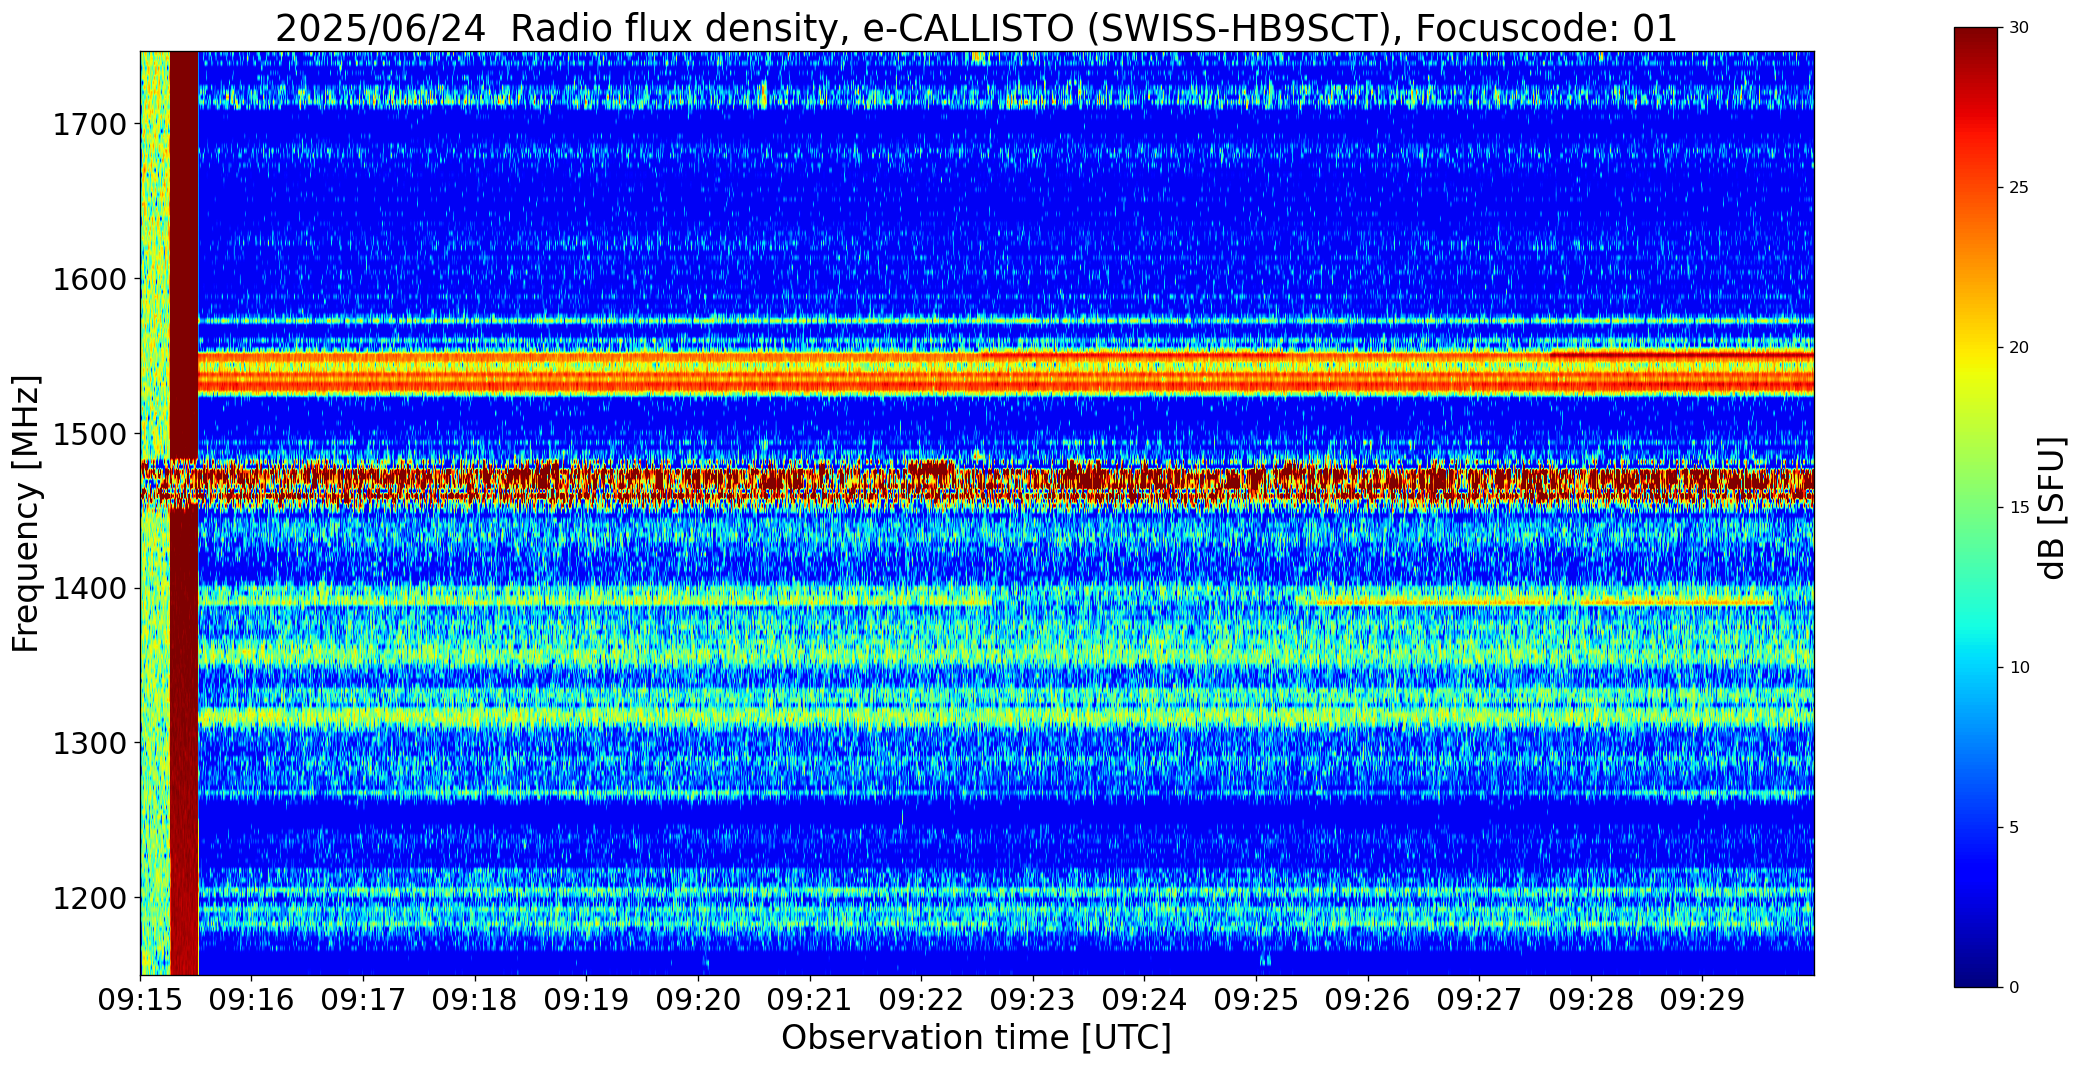Click the 09:29 time tick label
Viewport: 2082px width, 1067px height.
pos(1702,1000)
